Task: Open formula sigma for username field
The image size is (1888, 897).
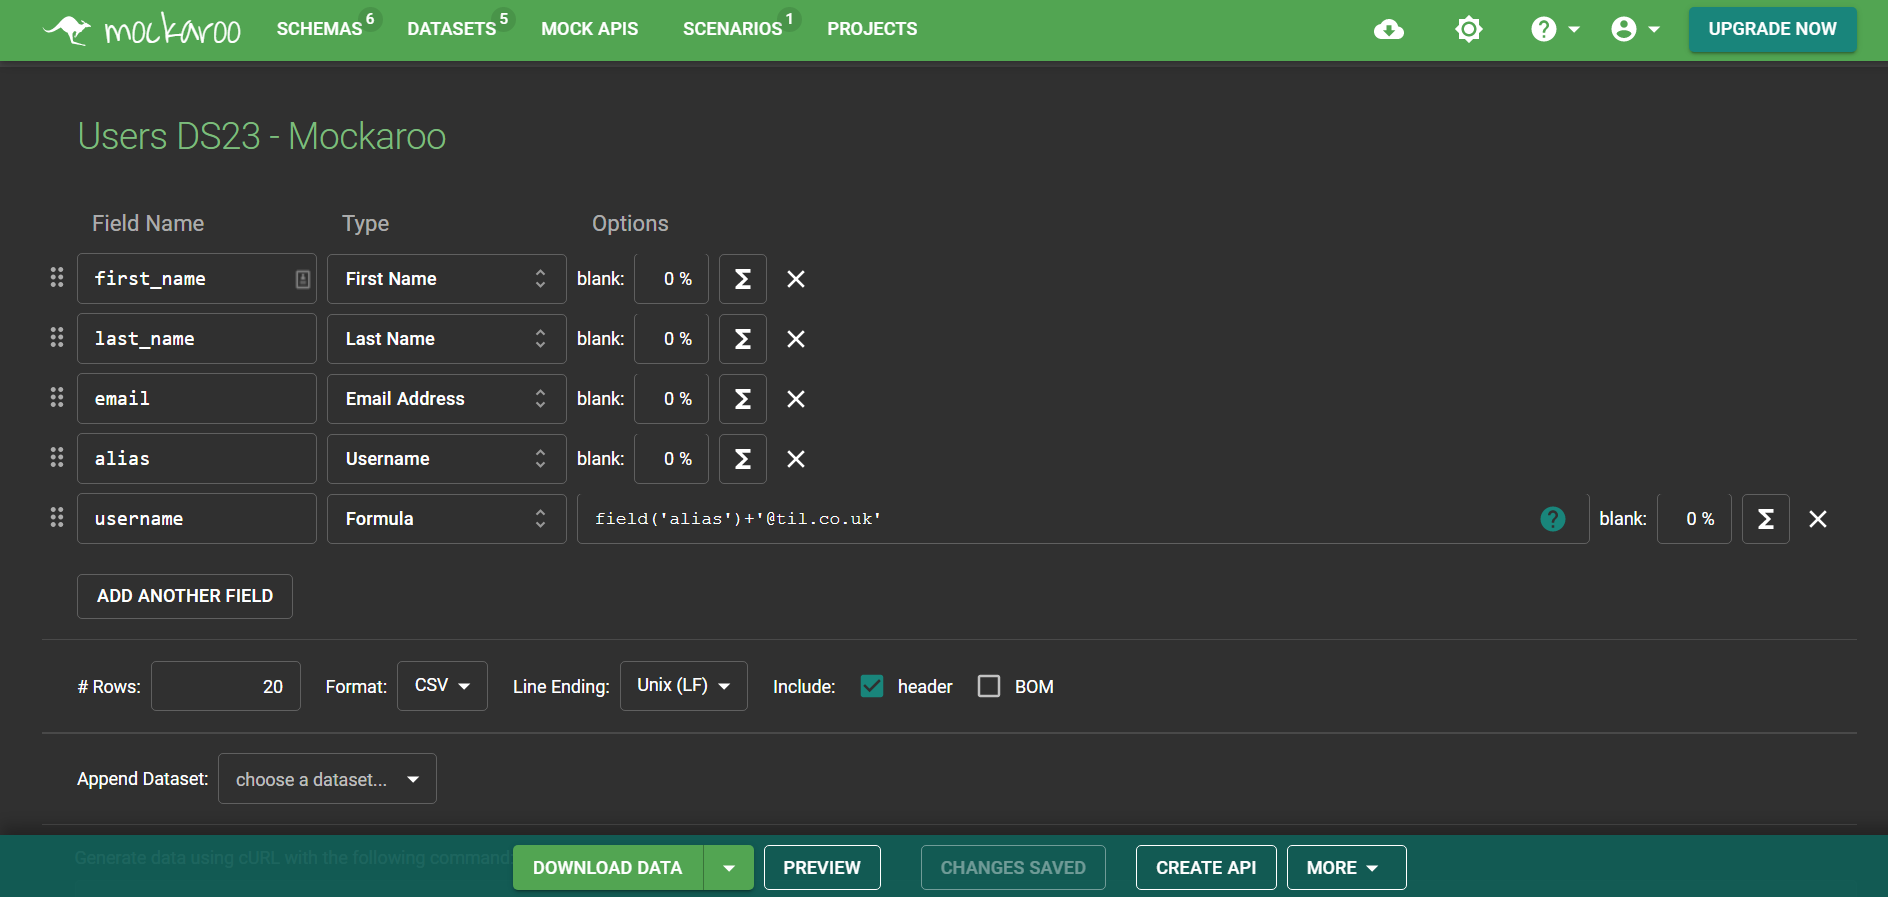Action: click(1766, 519)
